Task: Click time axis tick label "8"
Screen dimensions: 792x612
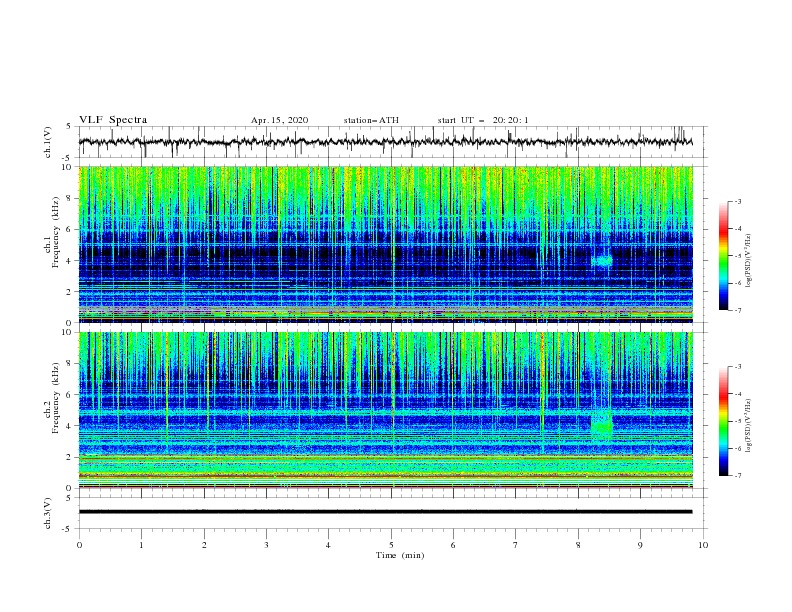Action: (578, 545)
